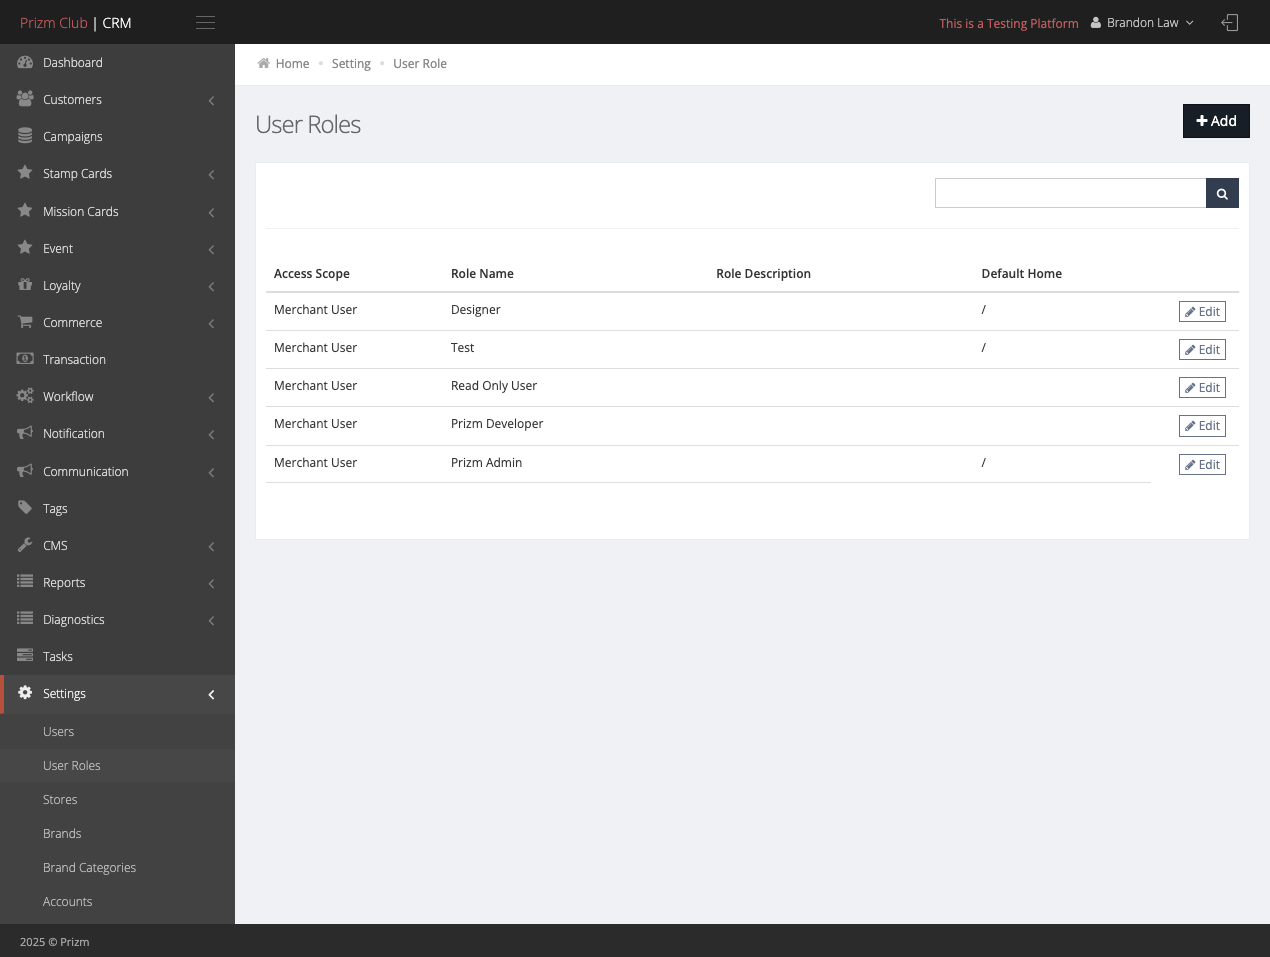
Task: Click the CMS wrench icon
Action: (25, 545)
